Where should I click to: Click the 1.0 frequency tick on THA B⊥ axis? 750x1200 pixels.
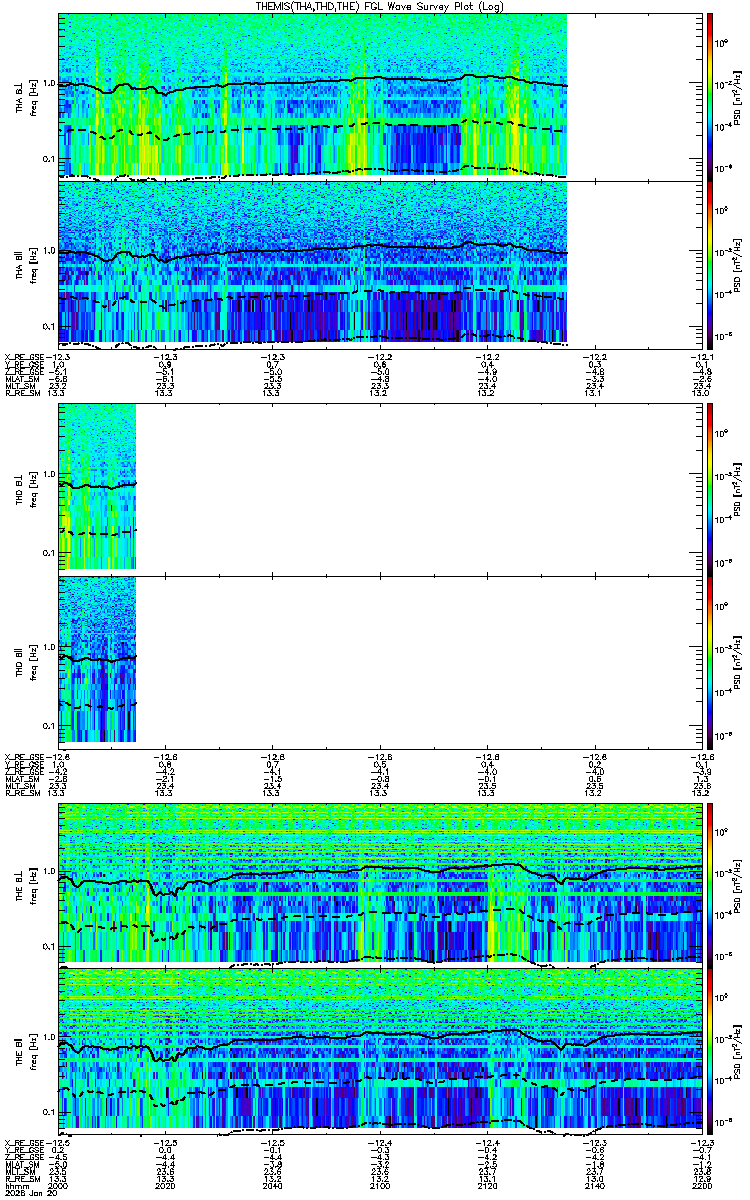click(x=47, y=84)
